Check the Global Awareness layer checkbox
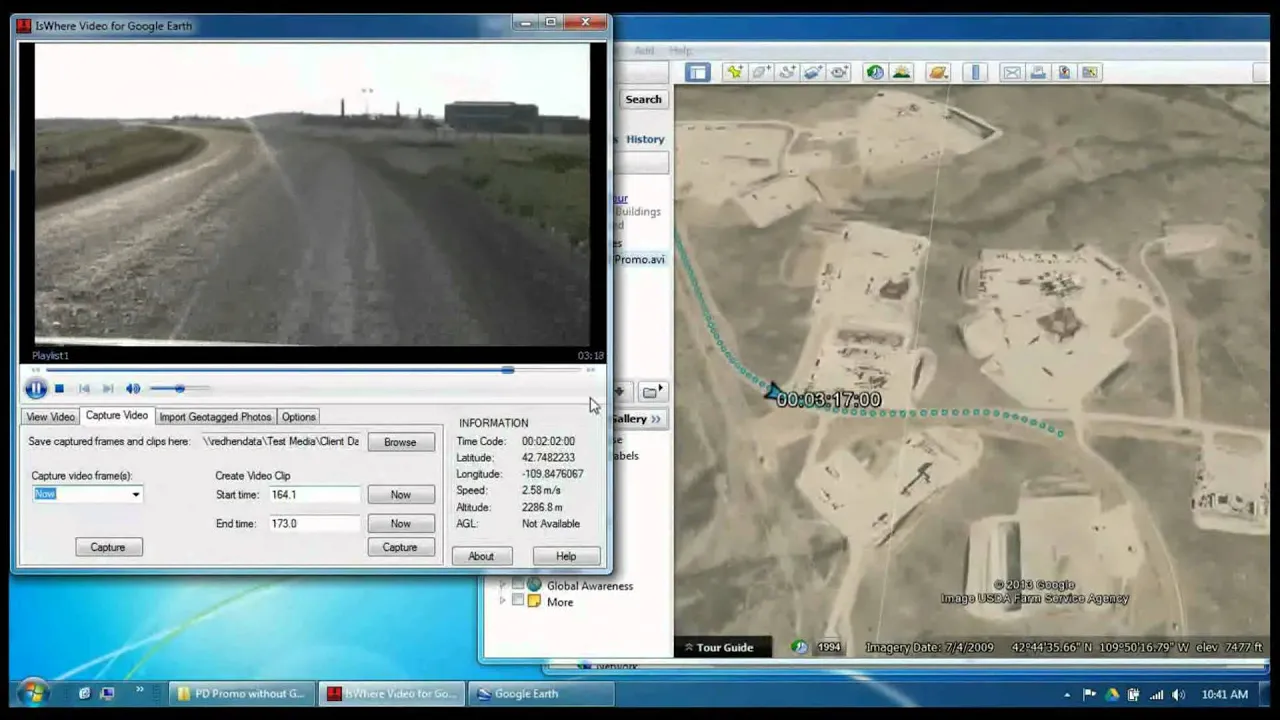Viewport: 1280px width, 720px height. pyautogui.click(x=518, y=585)
